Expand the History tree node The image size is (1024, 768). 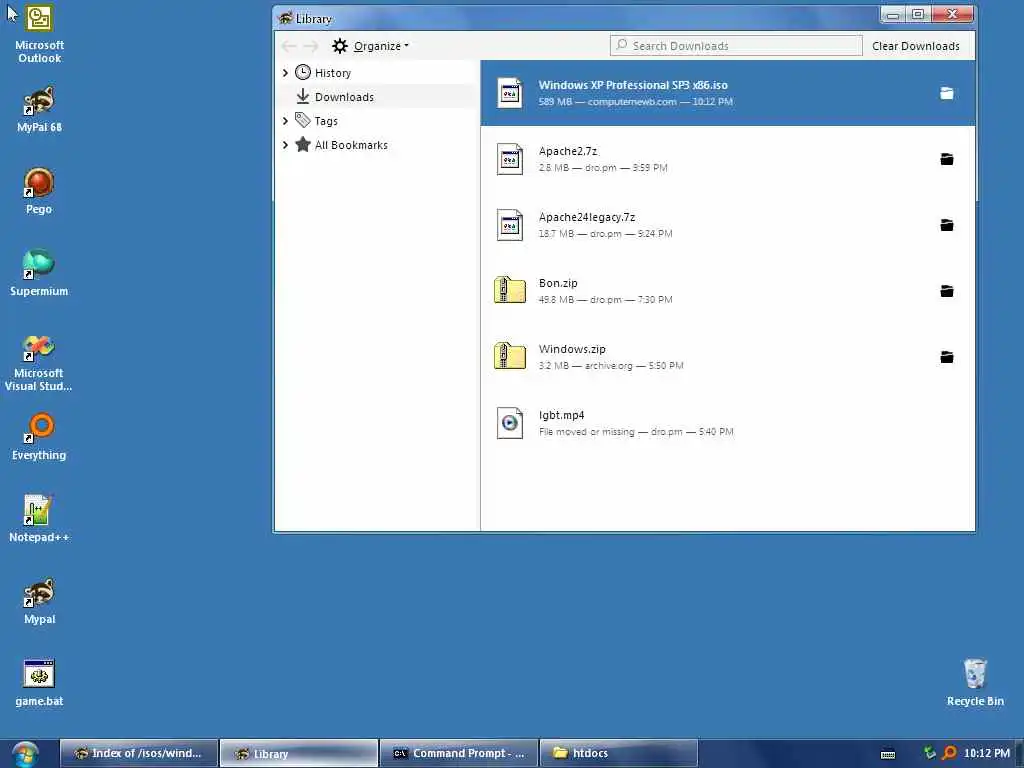pos(285,72)
